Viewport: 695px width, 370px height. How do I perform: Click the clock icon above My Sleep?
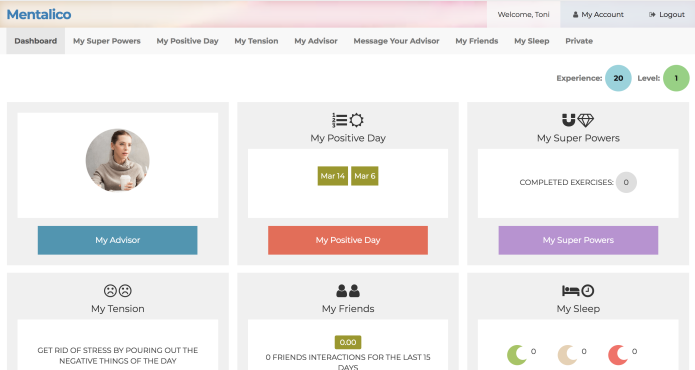[x=588, y=291]
